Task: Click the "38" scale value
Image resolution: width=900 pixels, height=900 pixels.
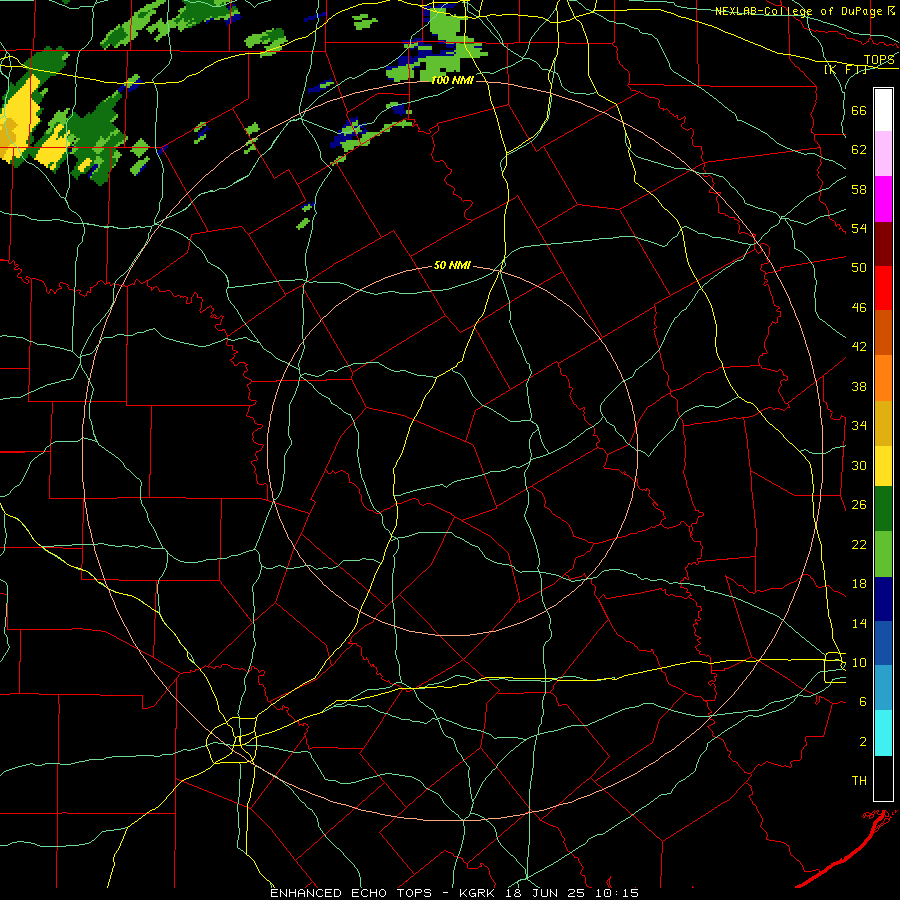Action: [859, 386]
